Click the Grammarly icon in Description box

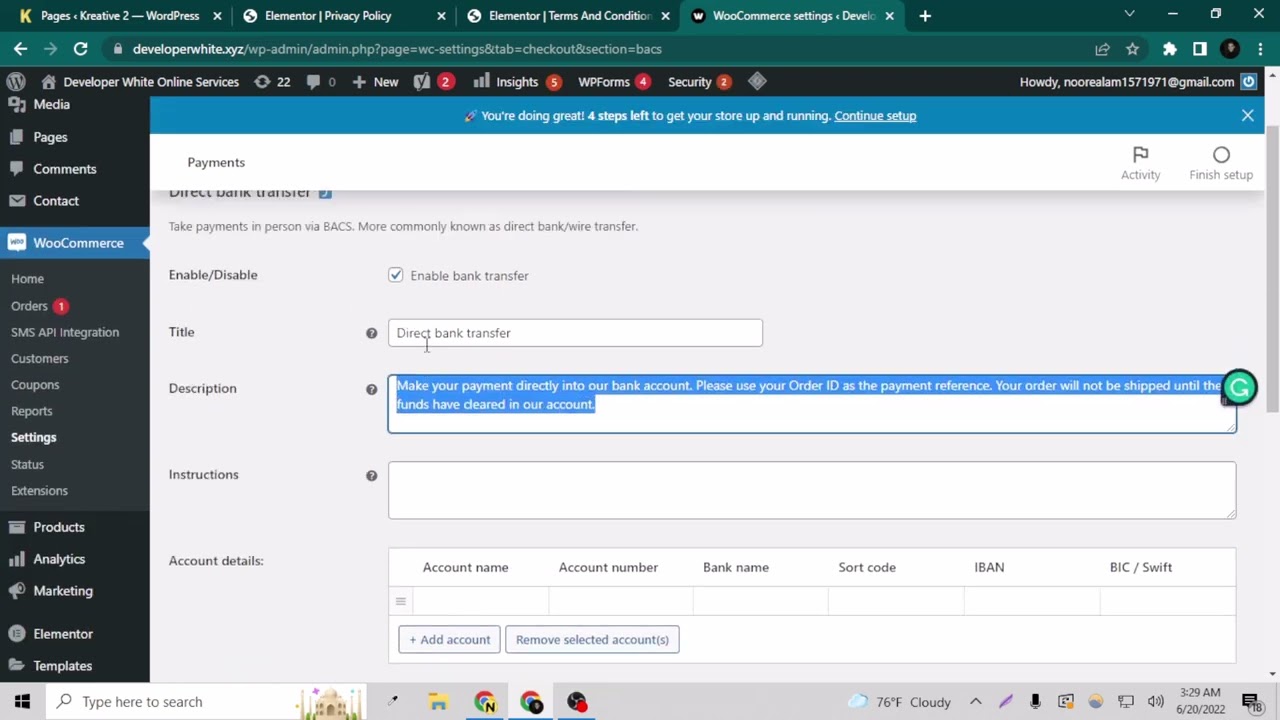[x=1239, y=388]
